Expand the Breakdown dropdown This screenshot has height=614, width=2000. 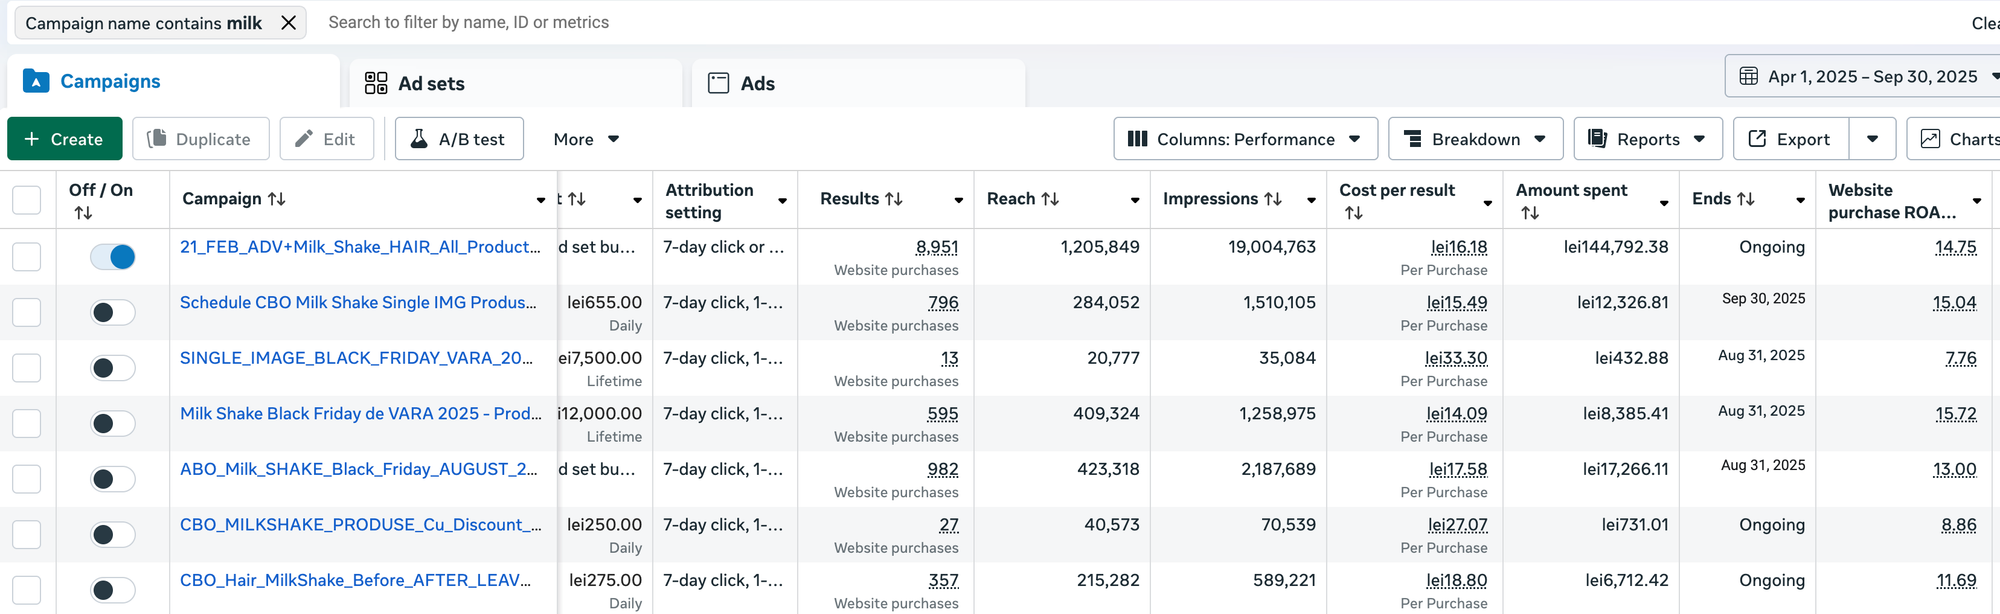coord(1475,139)
